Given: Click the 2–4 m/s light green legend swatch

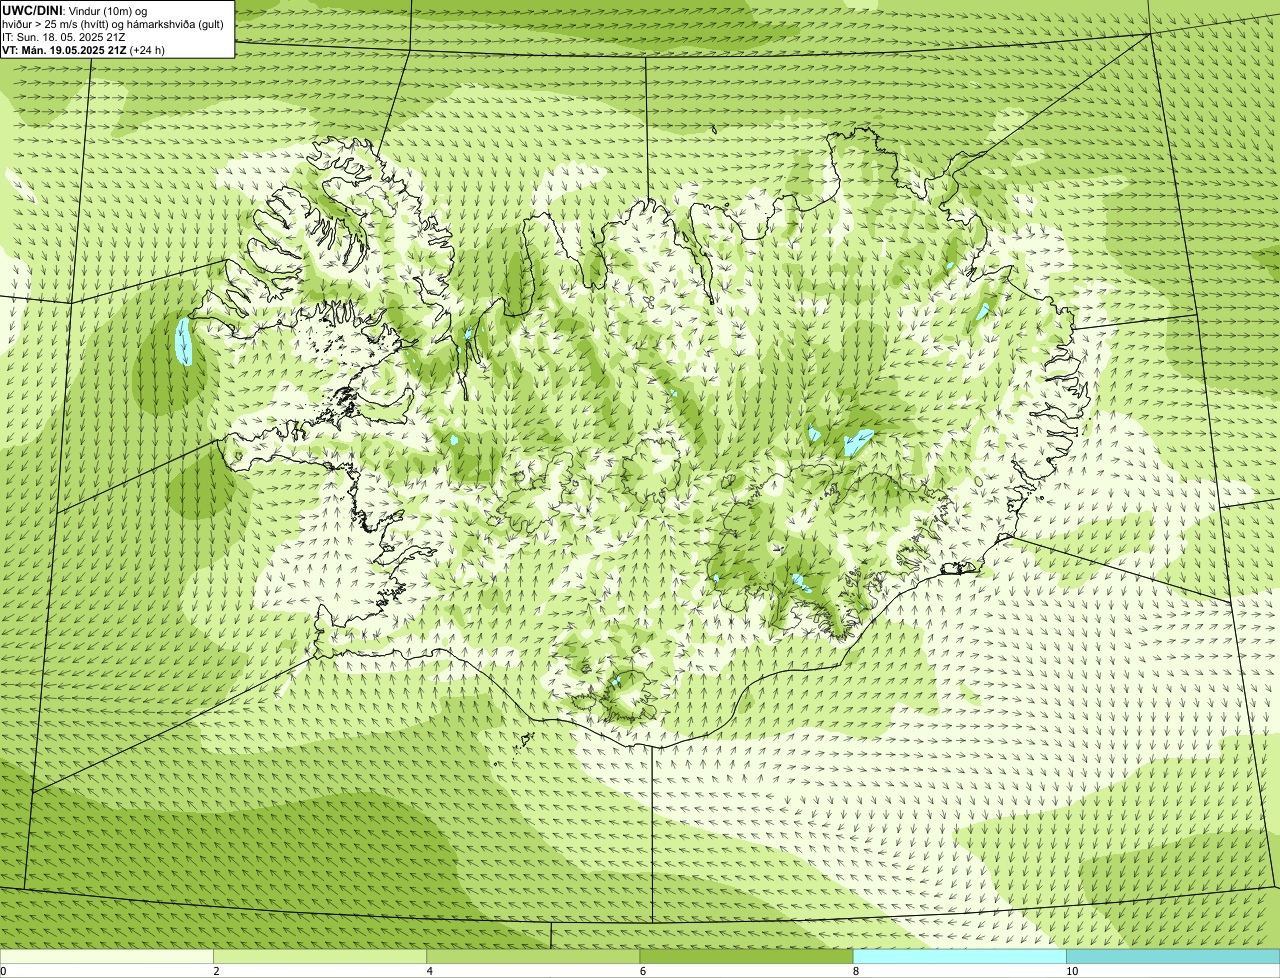Looking at the screenshot, I should pos(320,957).
